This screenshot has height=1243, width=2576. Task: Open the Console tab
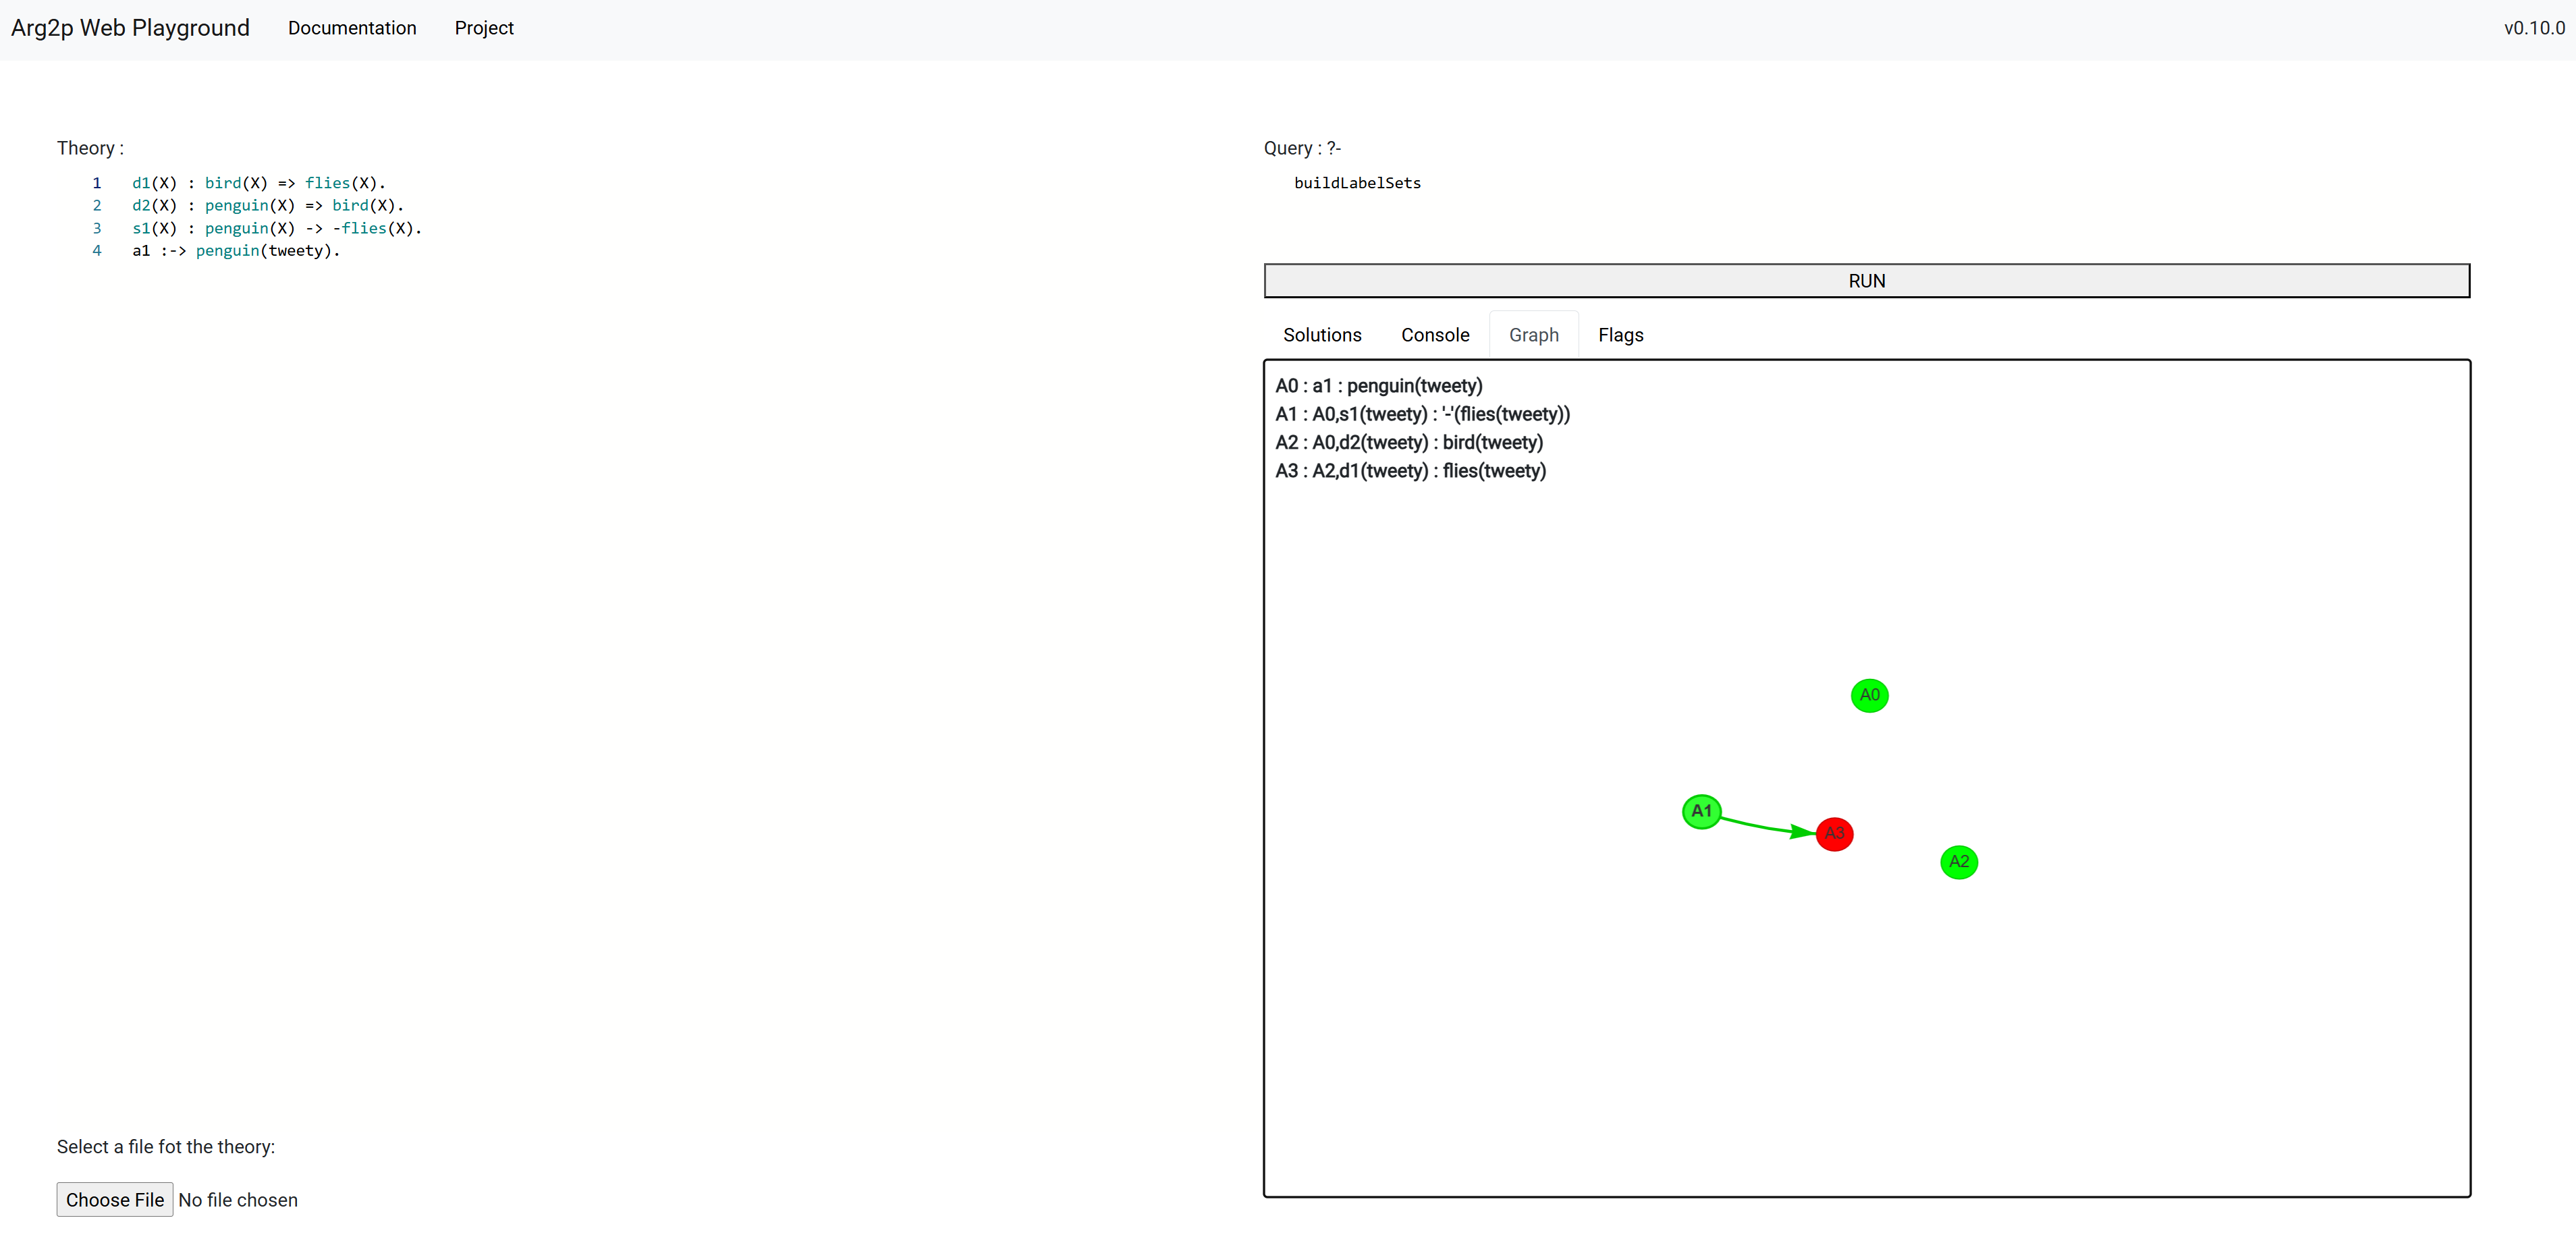1434,335
